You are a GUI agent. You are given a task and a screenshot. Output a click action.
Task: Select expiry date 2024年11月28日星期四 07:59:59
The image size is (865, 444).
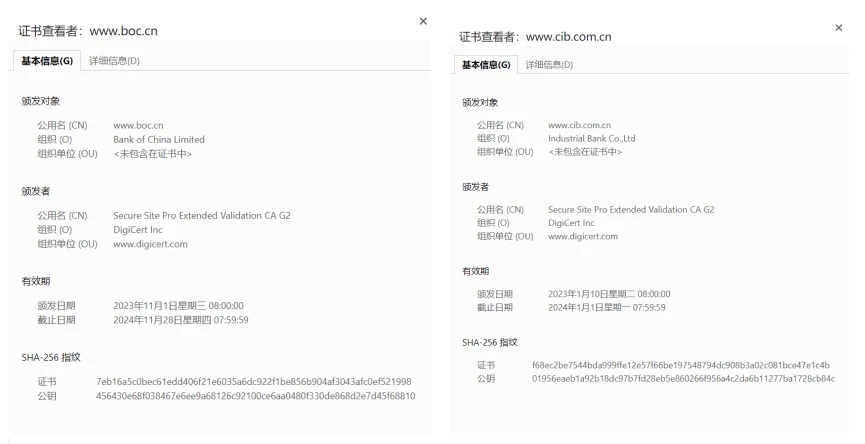[x=180, y=320]
